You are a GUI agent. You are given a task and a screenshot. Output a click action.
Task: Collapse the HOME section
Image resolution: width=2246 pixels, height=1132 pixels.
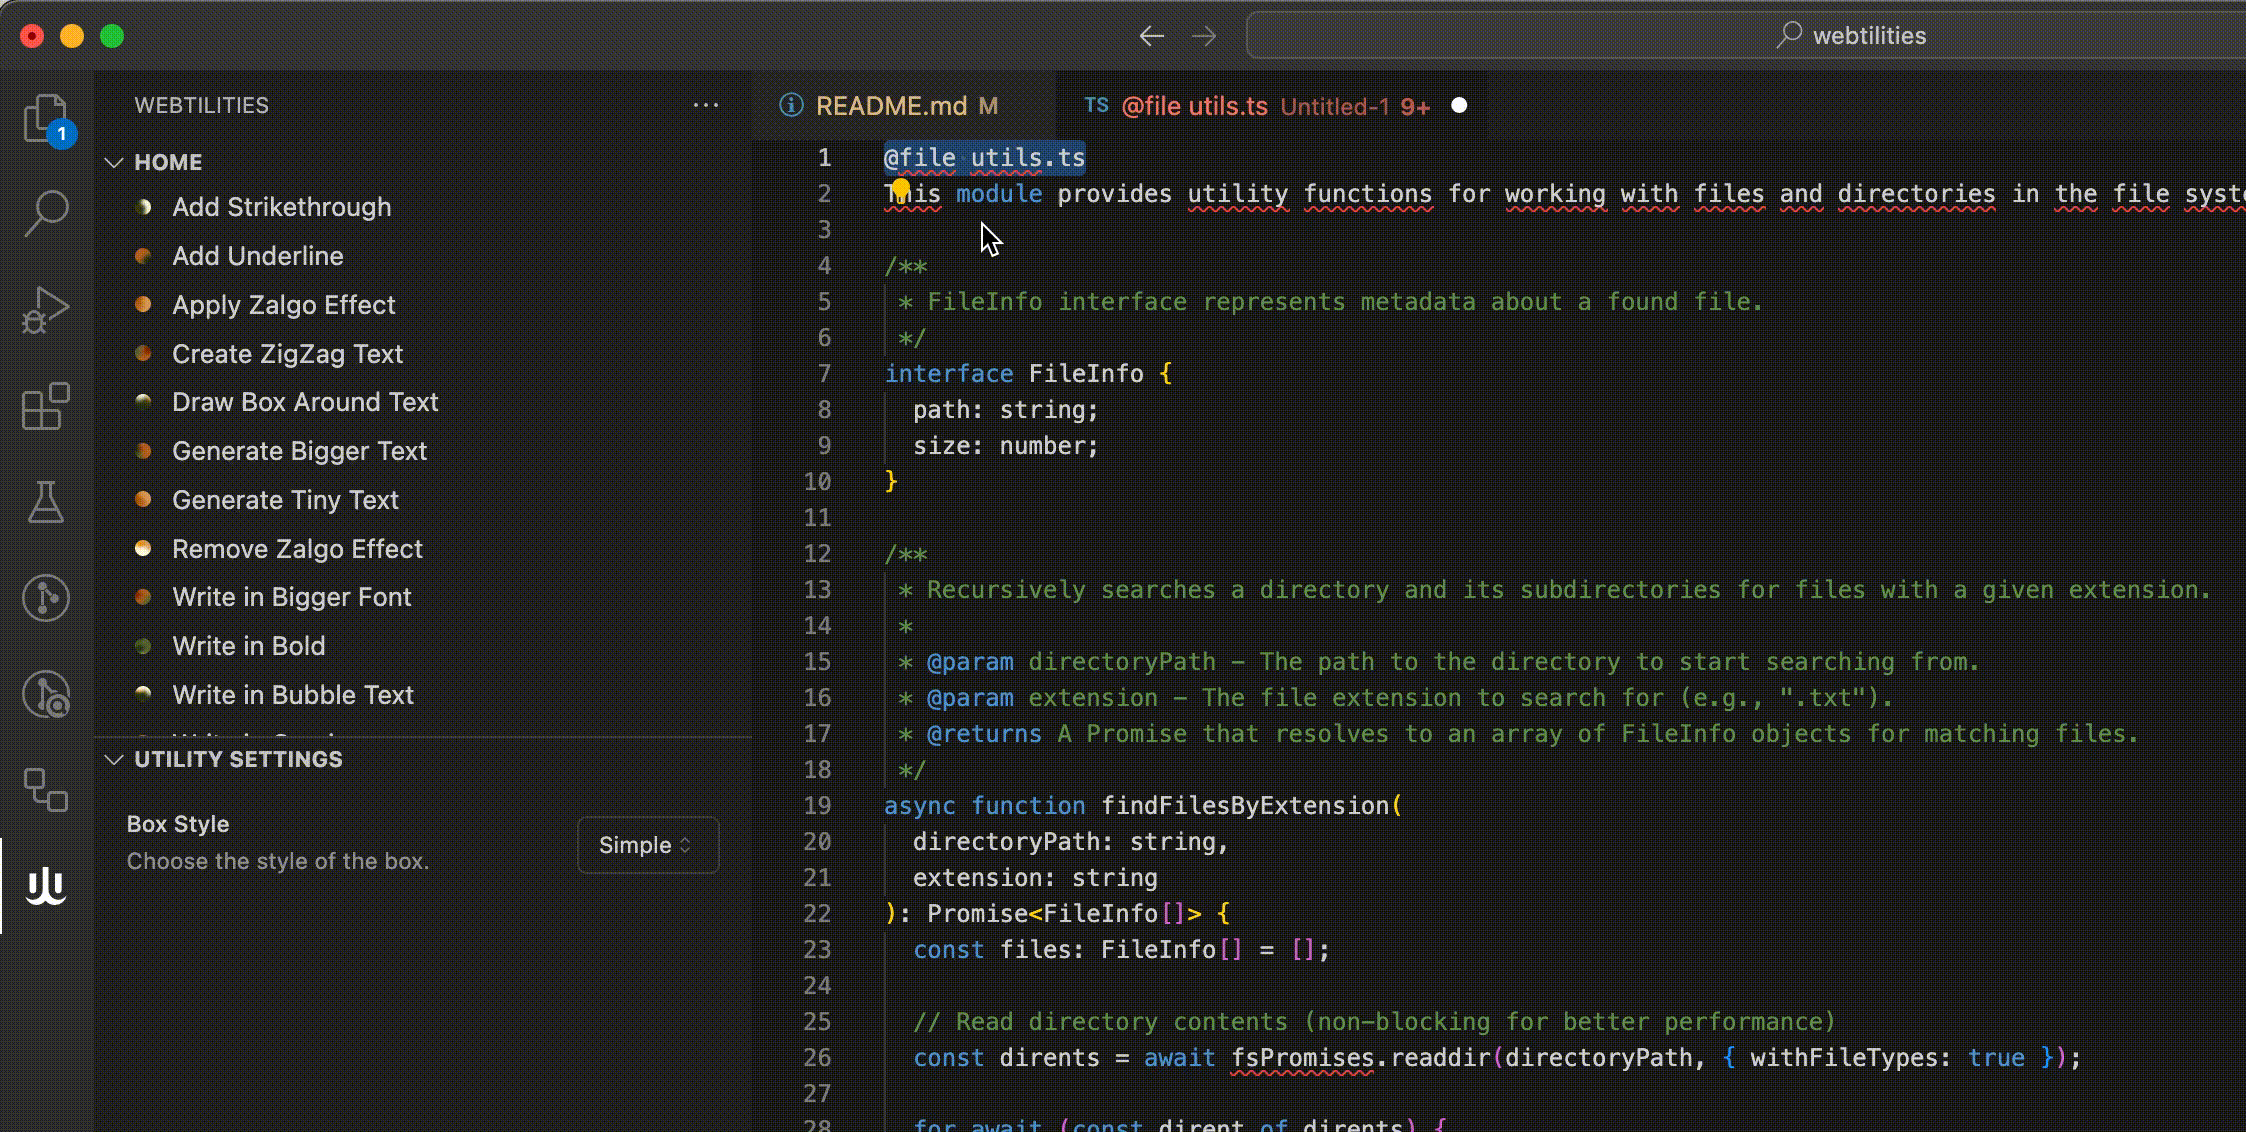[x=114, y=162]
